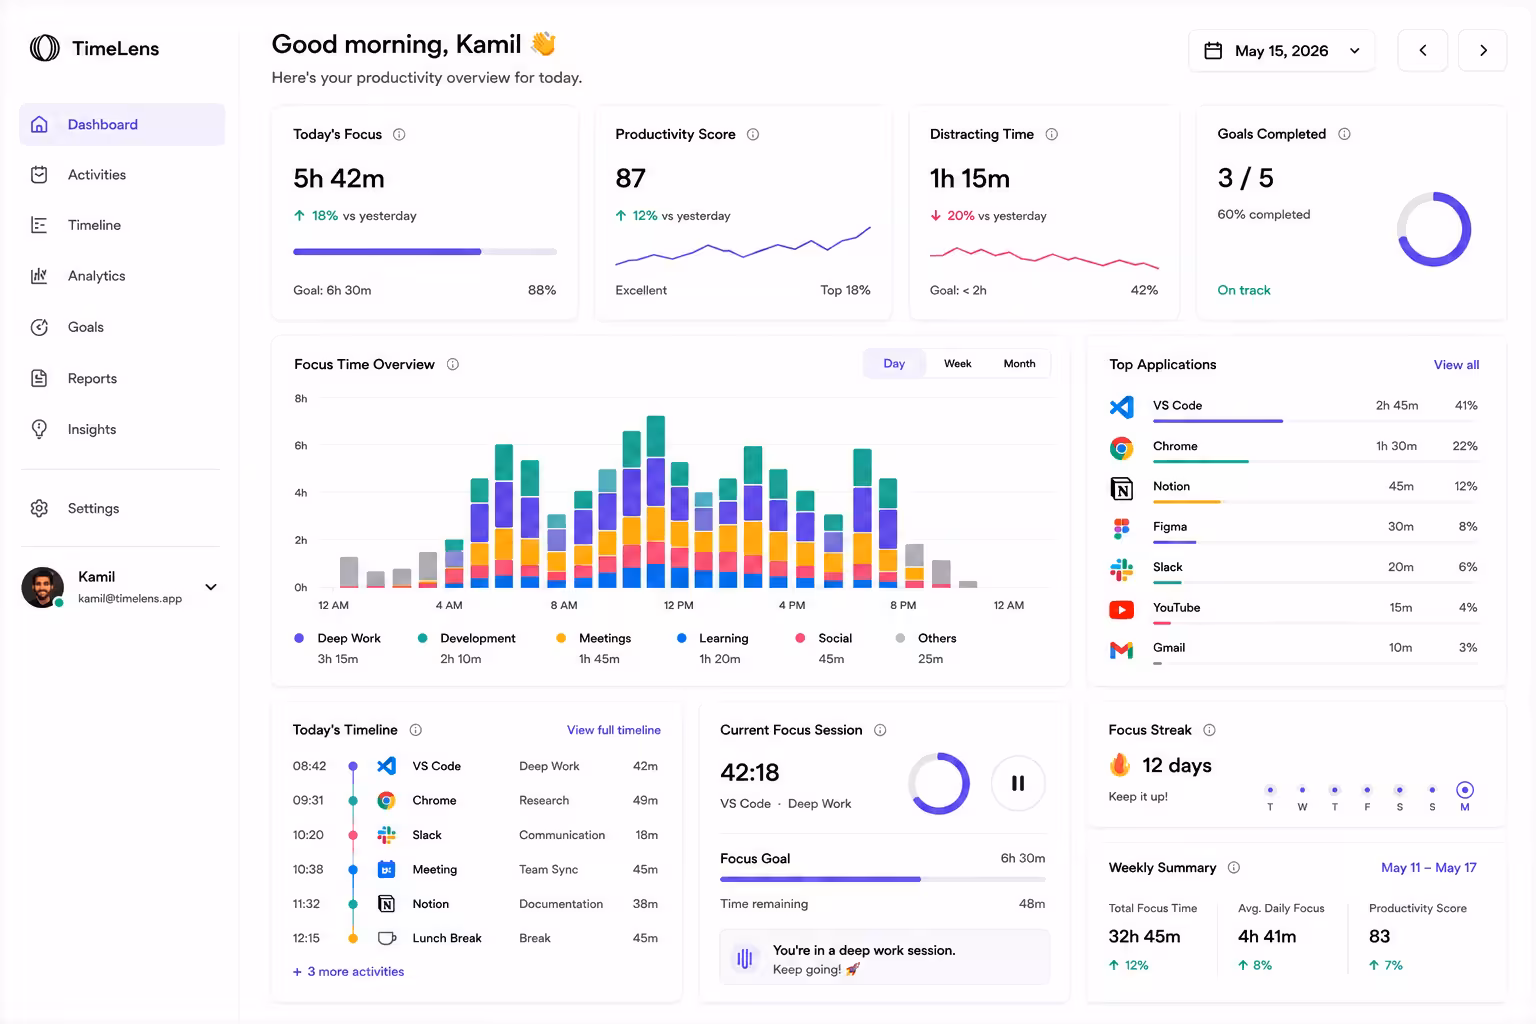Click the Chrome icon in Top Applications
The width and height of the screenshot is (1536, 1024).
(1122, 447)
